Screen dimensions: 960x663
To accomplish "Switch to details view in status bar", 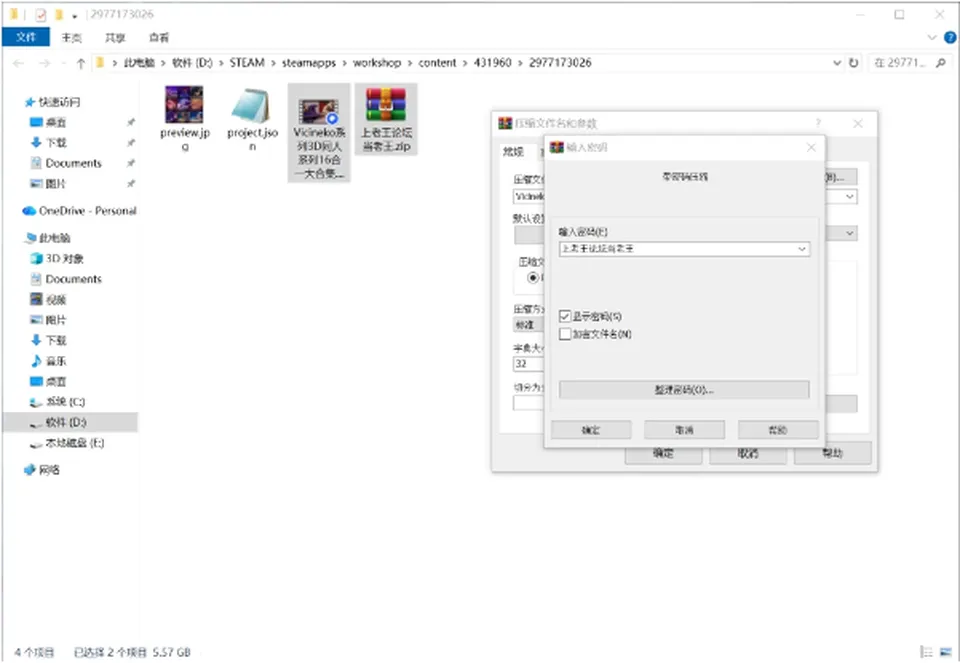I will pyautogui.click(x=927, y=652).
